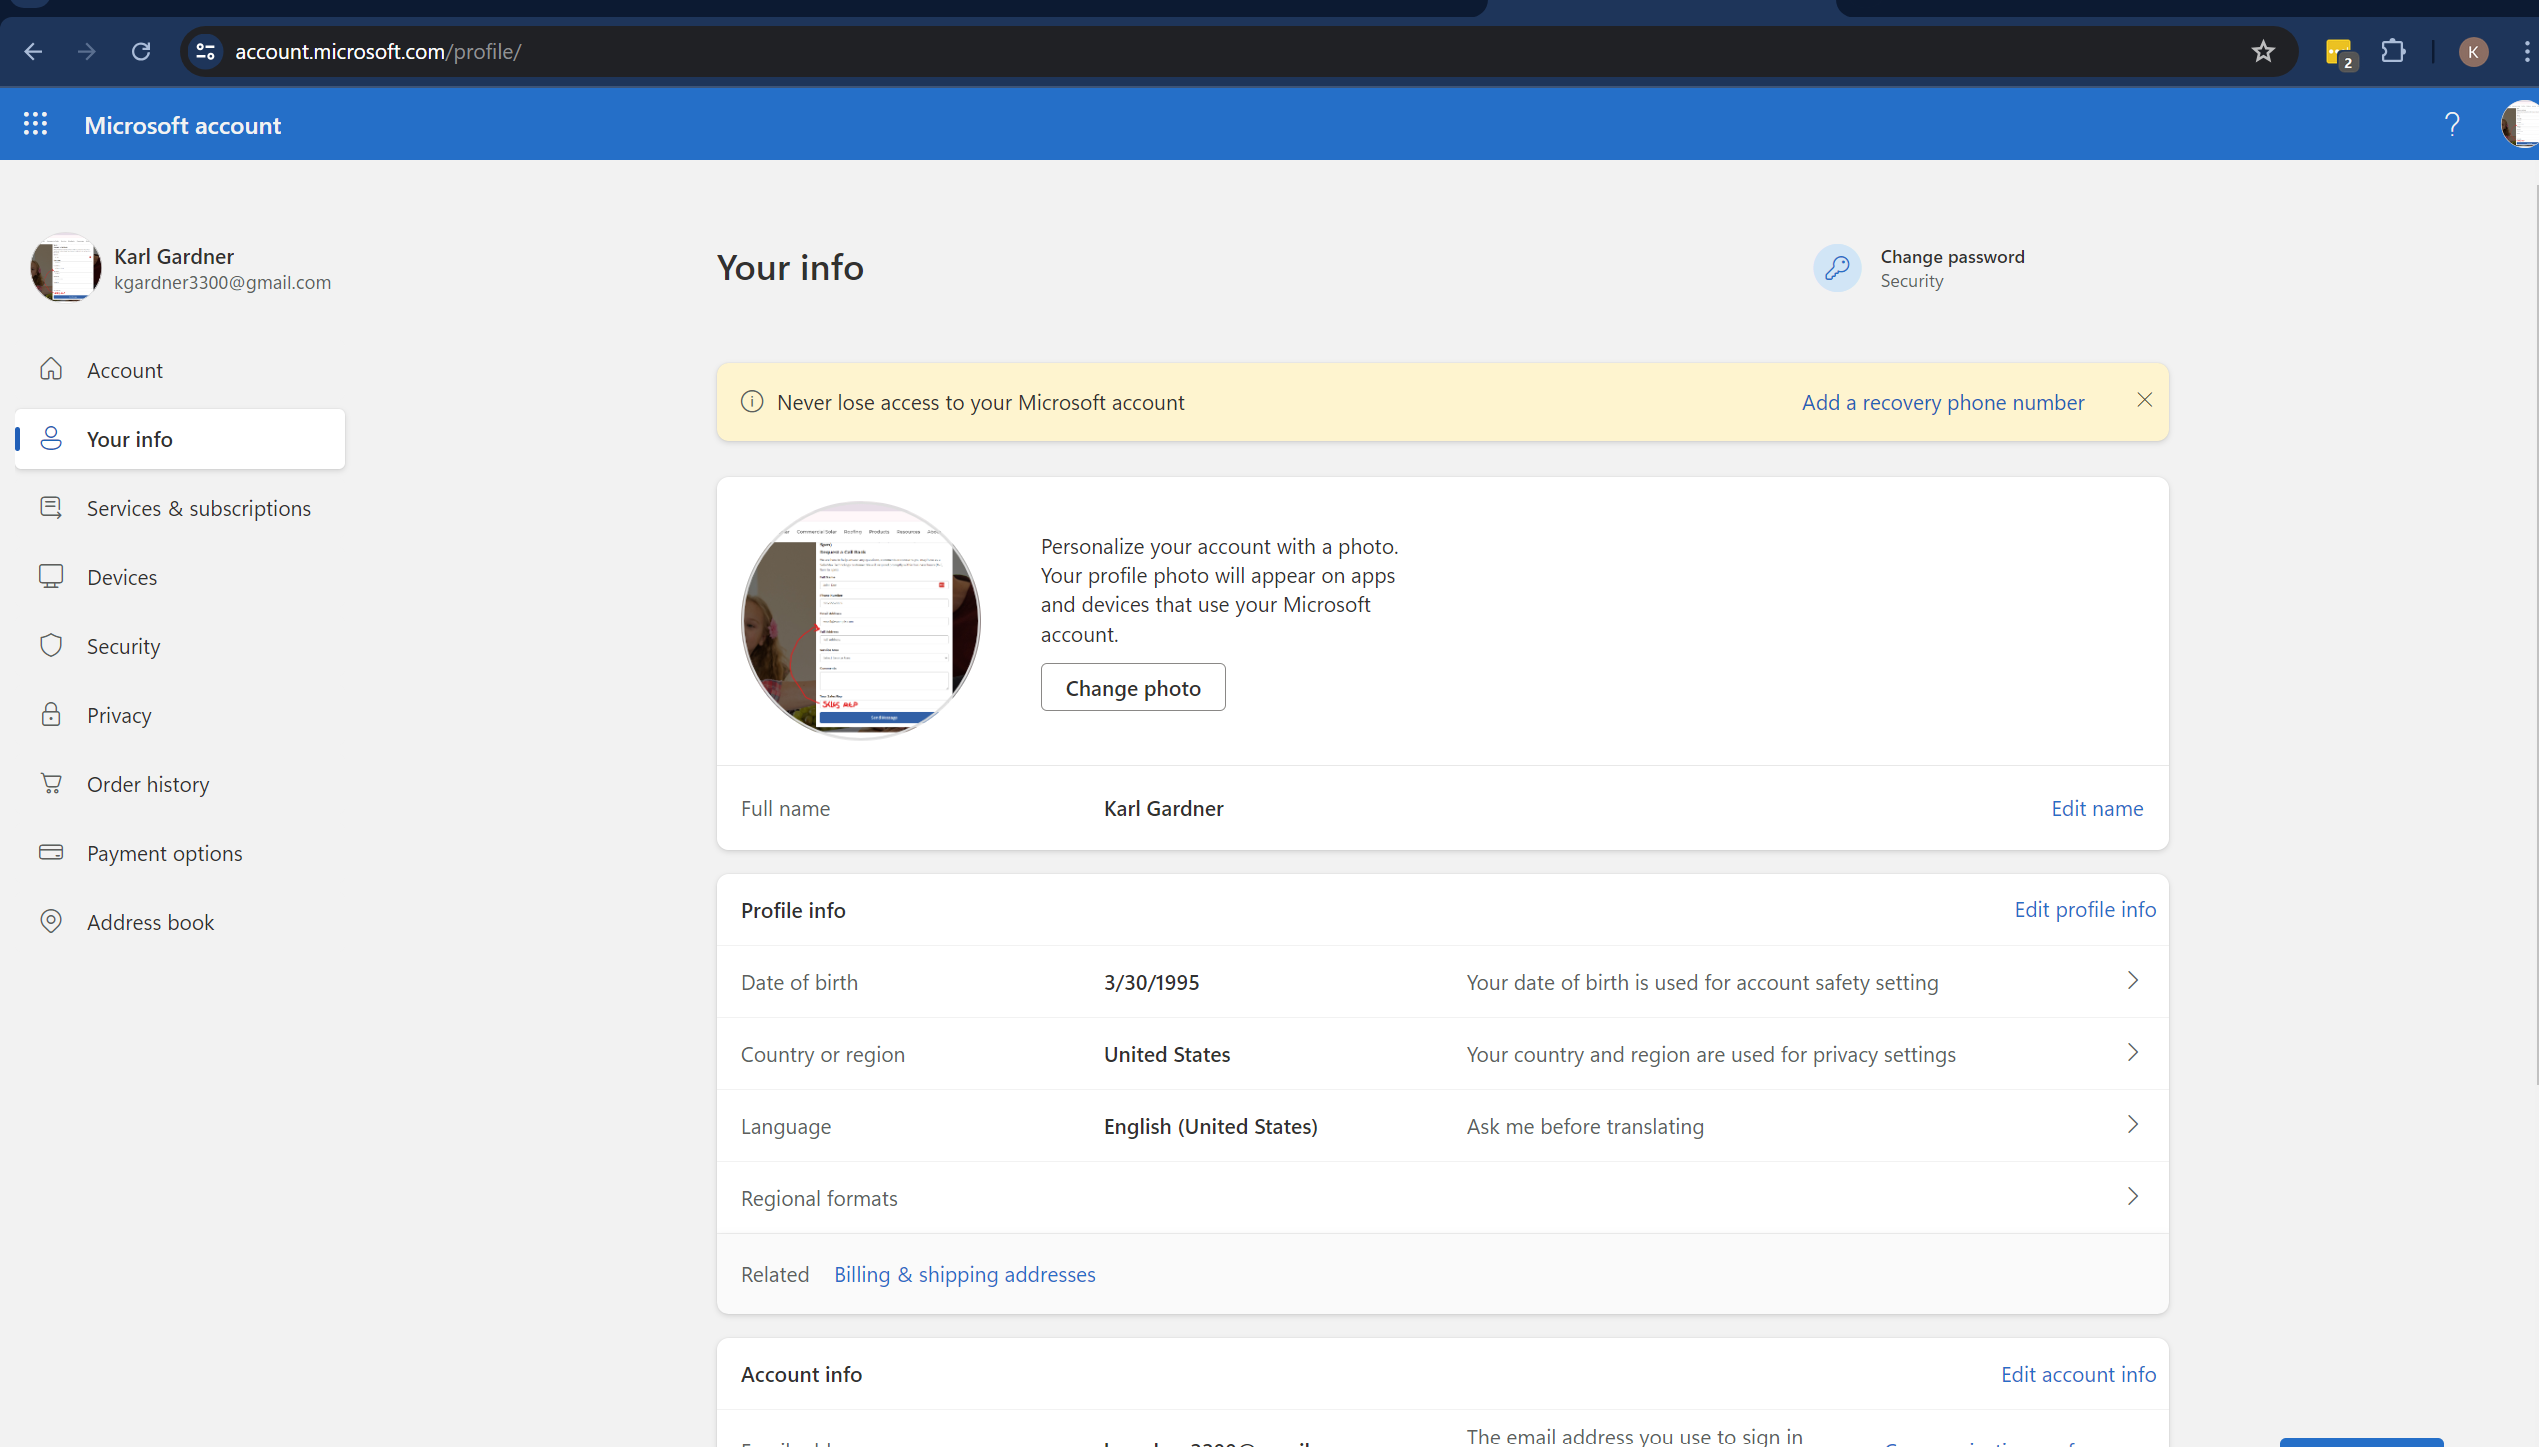
Task: Click the help question mark icon
Action: 2452,124
